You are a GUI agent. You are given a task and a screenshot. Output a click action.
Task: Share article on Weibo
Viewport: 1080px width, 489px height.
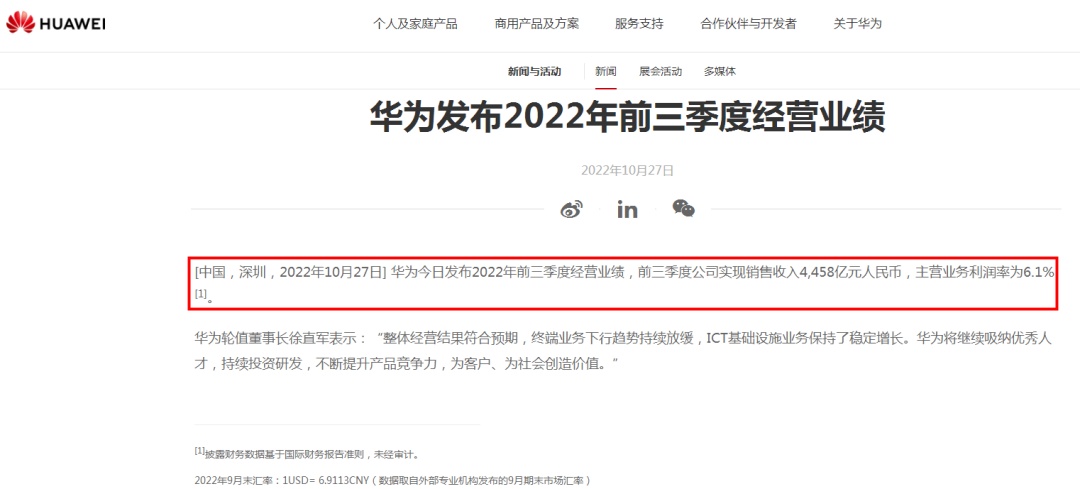point(571,209)
